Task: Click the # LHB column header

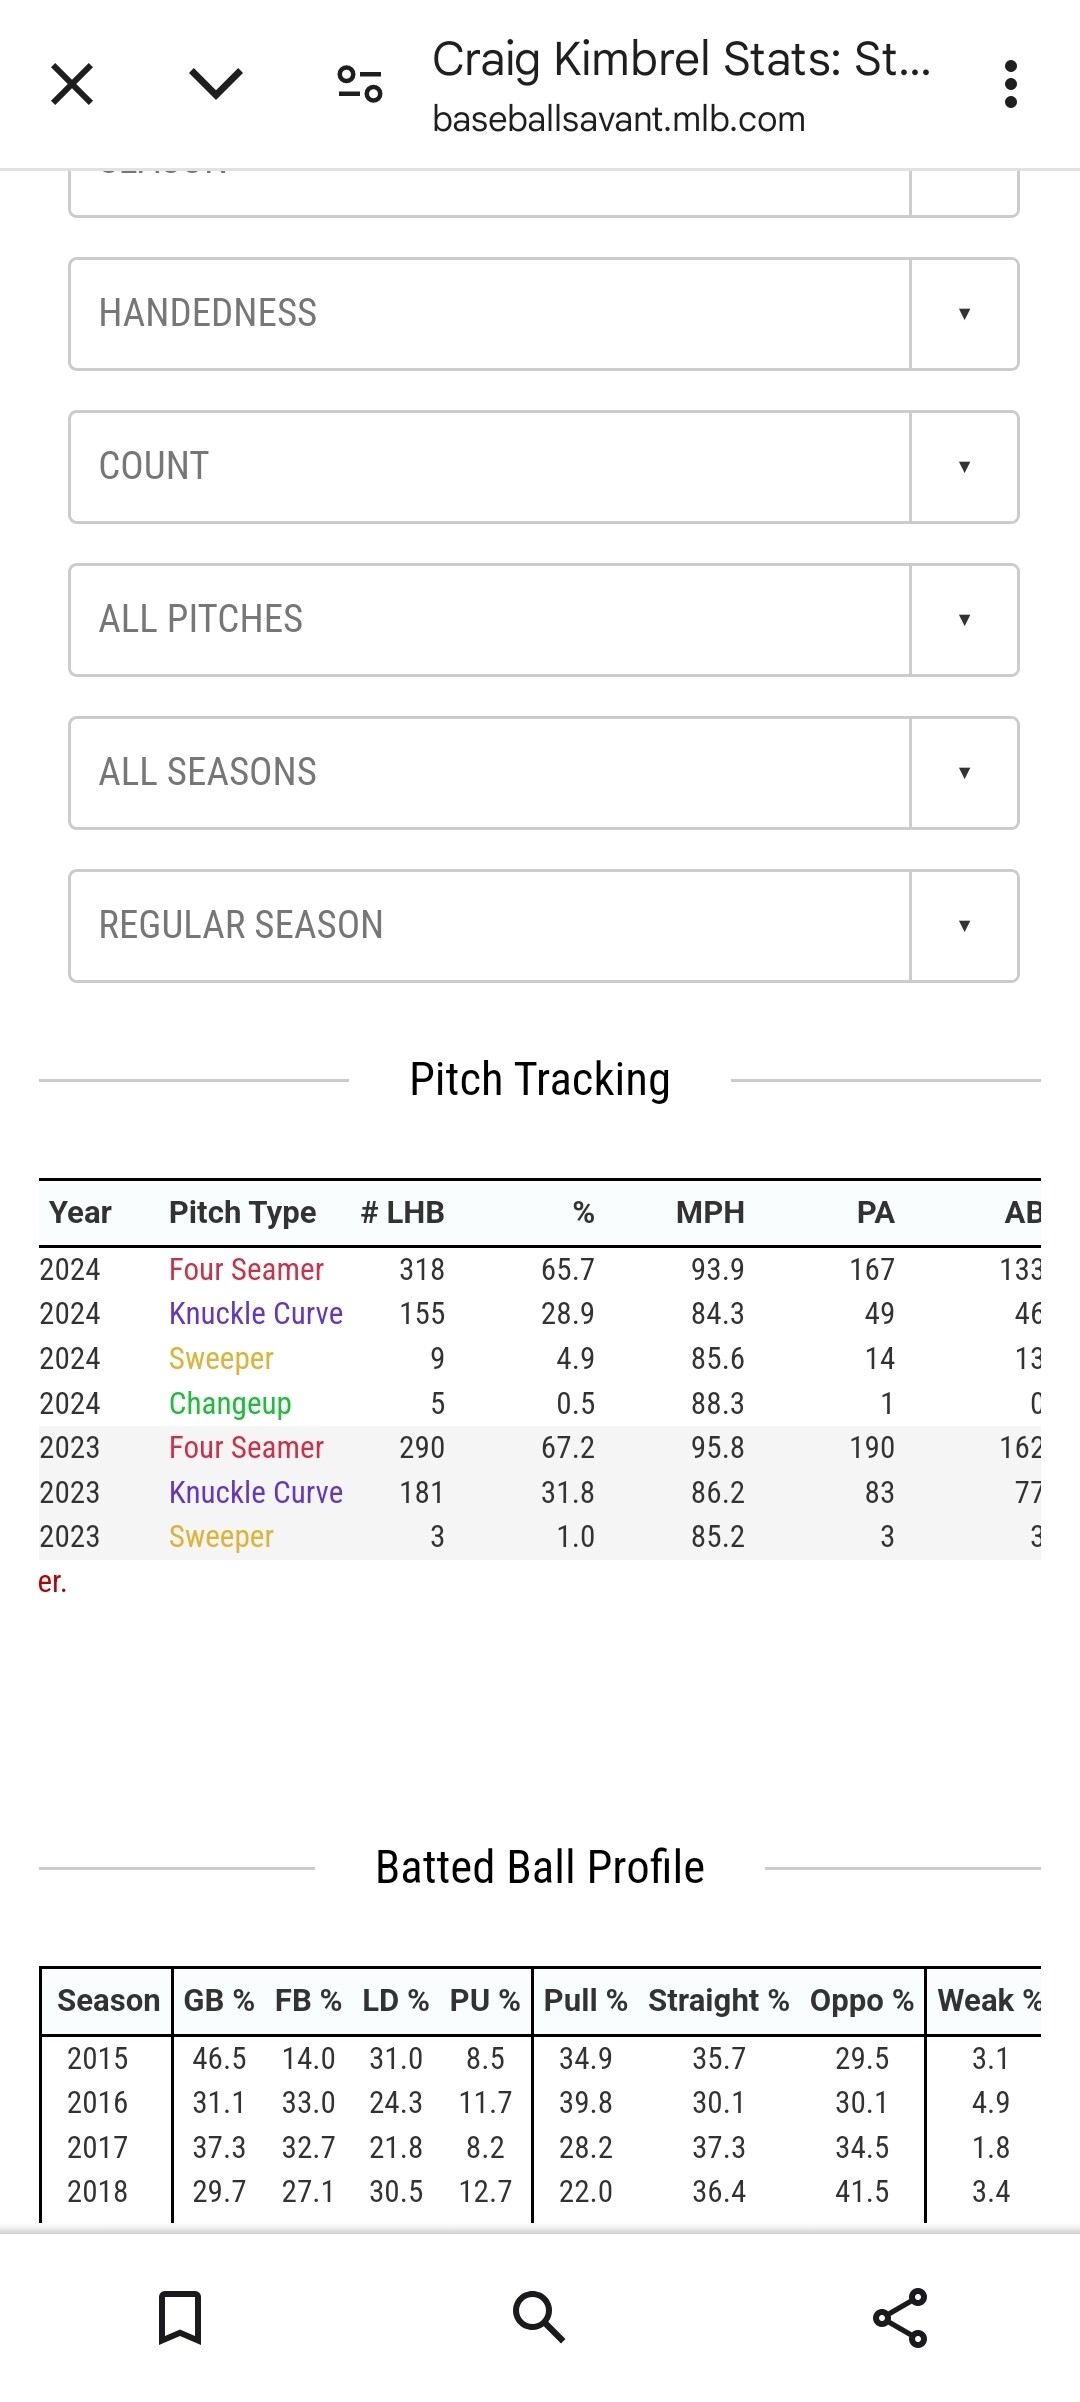Action: click(x=402, y=1213)
